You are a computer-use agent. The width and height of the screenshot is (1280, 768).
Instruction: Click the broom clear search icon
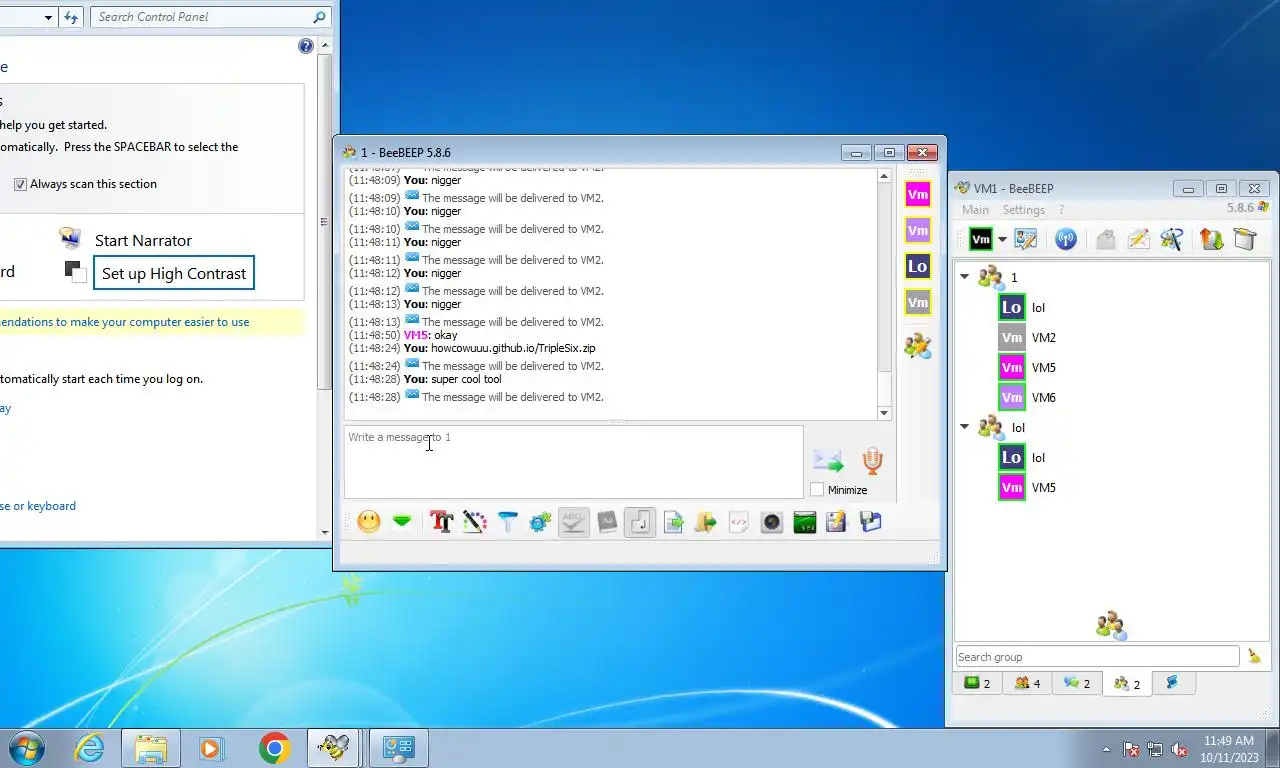pos(1254,656)
